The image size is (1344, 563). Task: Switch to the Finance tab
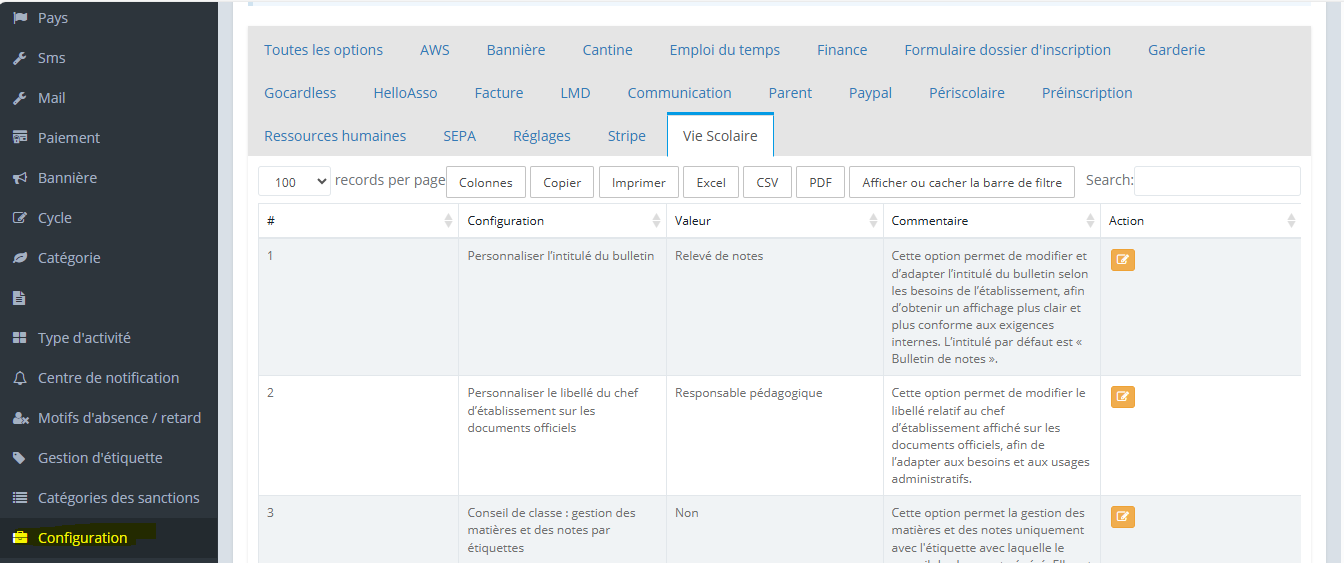click(x=841, y=50)
